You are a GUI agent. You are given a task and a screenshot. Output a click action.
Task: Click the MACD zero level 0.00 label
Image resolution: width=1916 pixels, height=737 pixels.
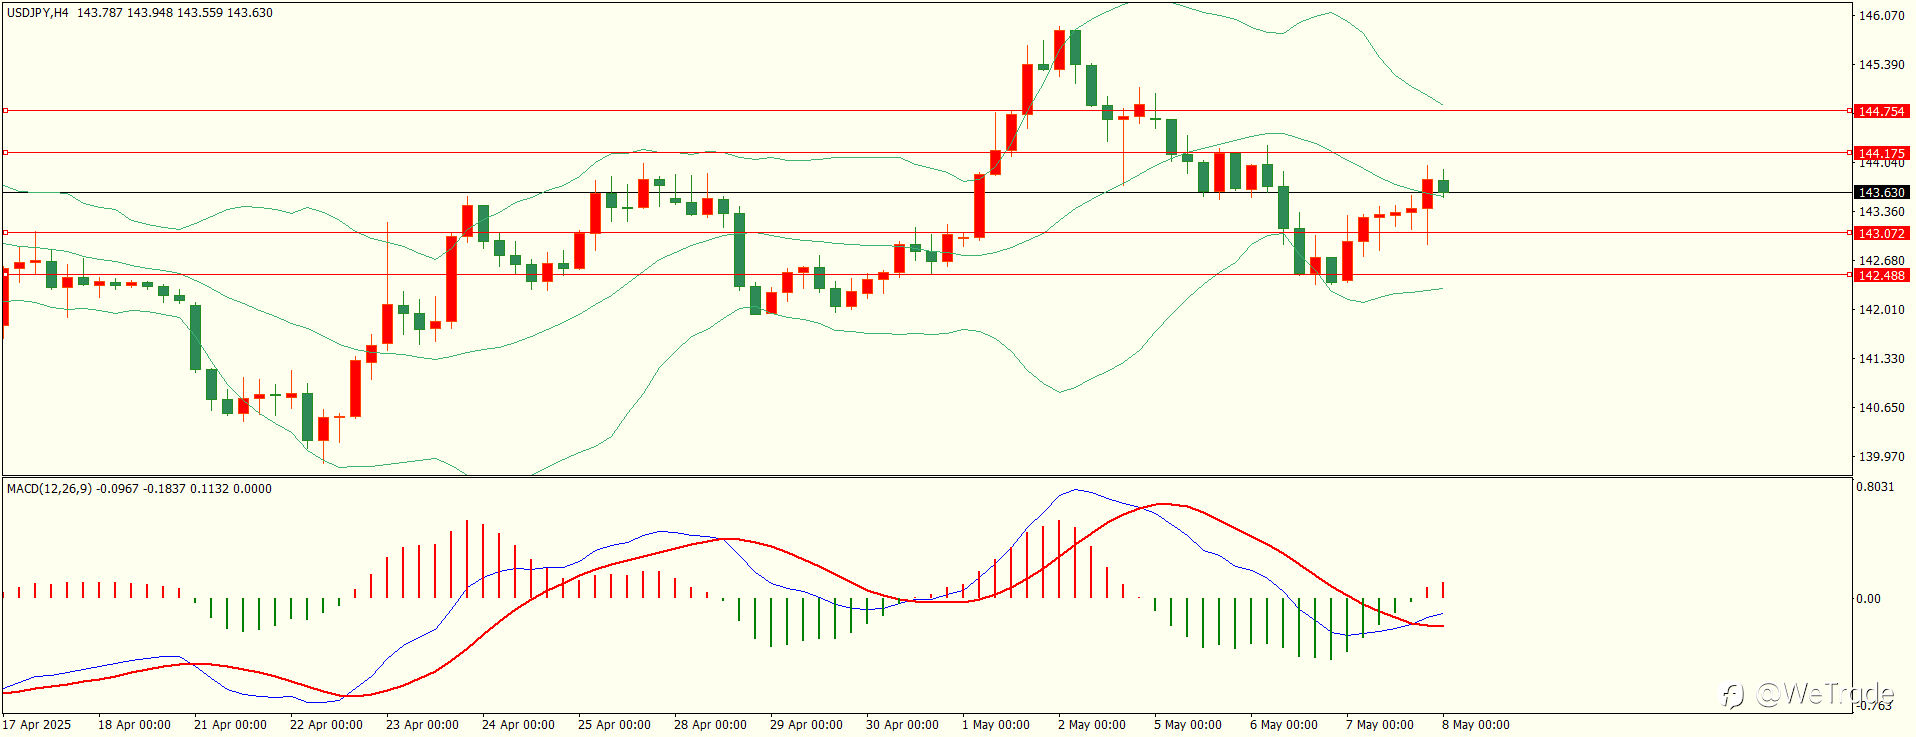coord(1868,599)
